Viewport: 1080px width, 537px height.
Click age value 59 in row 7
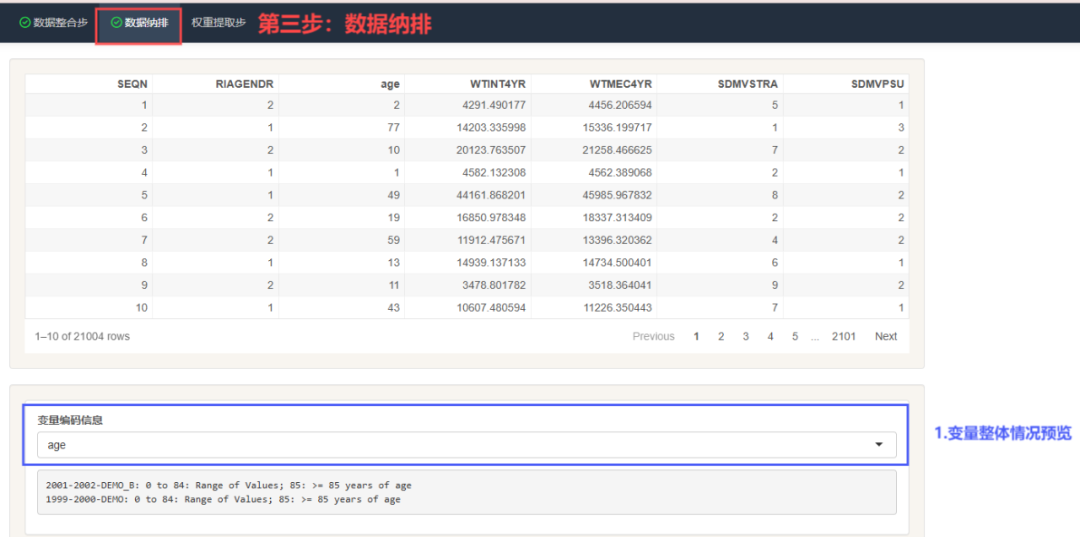[394, 240]
